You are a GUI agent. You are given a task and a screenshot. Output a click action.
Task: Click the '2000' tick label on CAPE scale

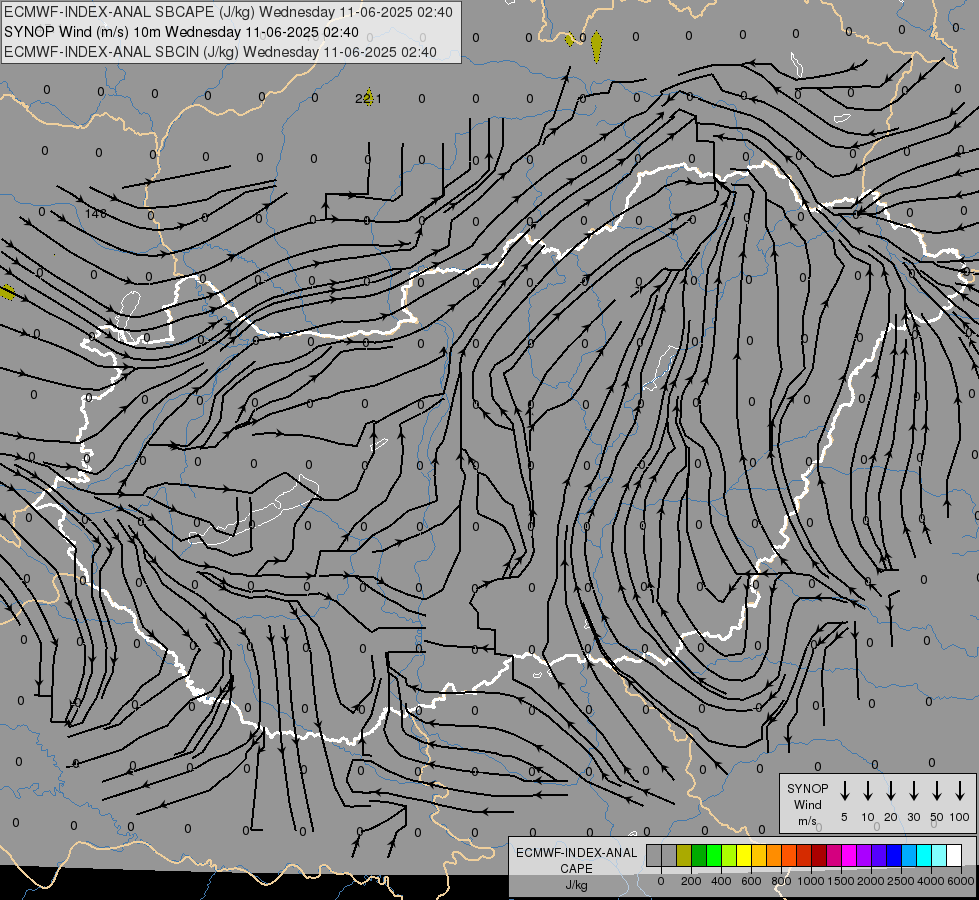pos(871,881)
